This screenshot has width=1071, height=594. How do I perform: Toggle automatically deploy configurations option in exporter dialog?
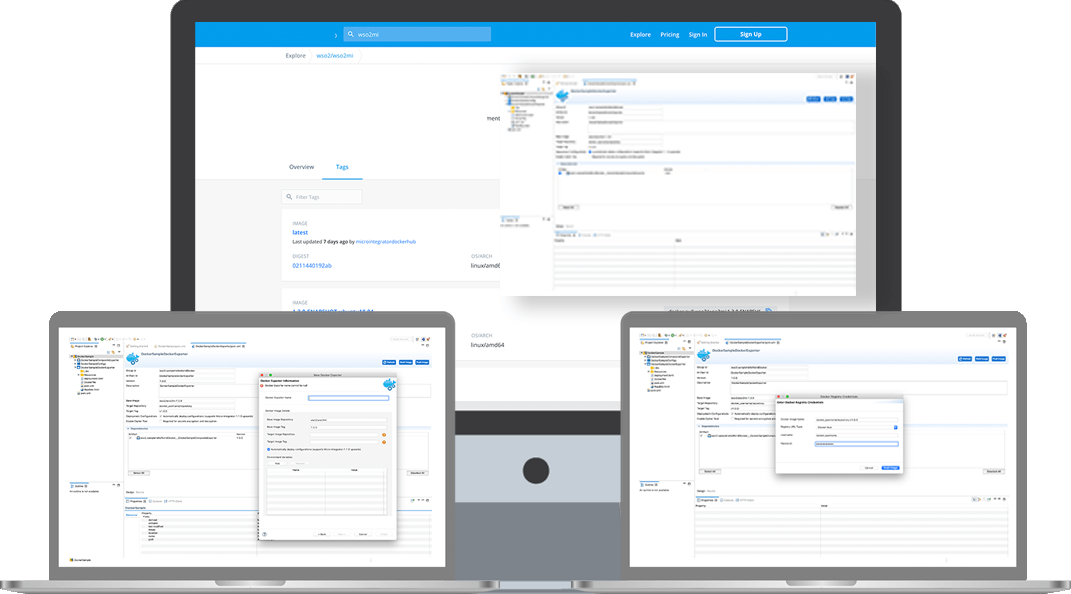(267, 450)
